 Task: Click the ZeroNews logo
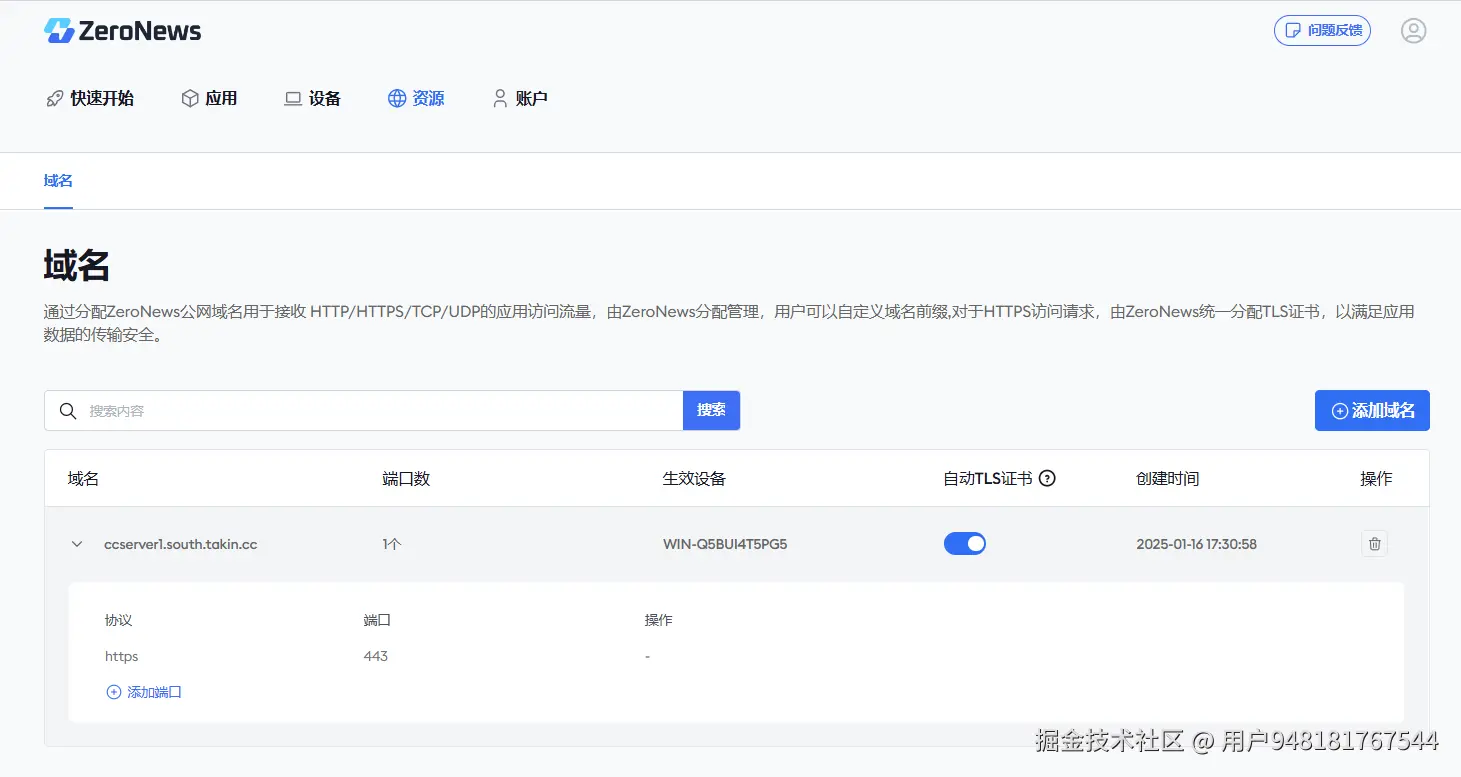tap(122, 31)
